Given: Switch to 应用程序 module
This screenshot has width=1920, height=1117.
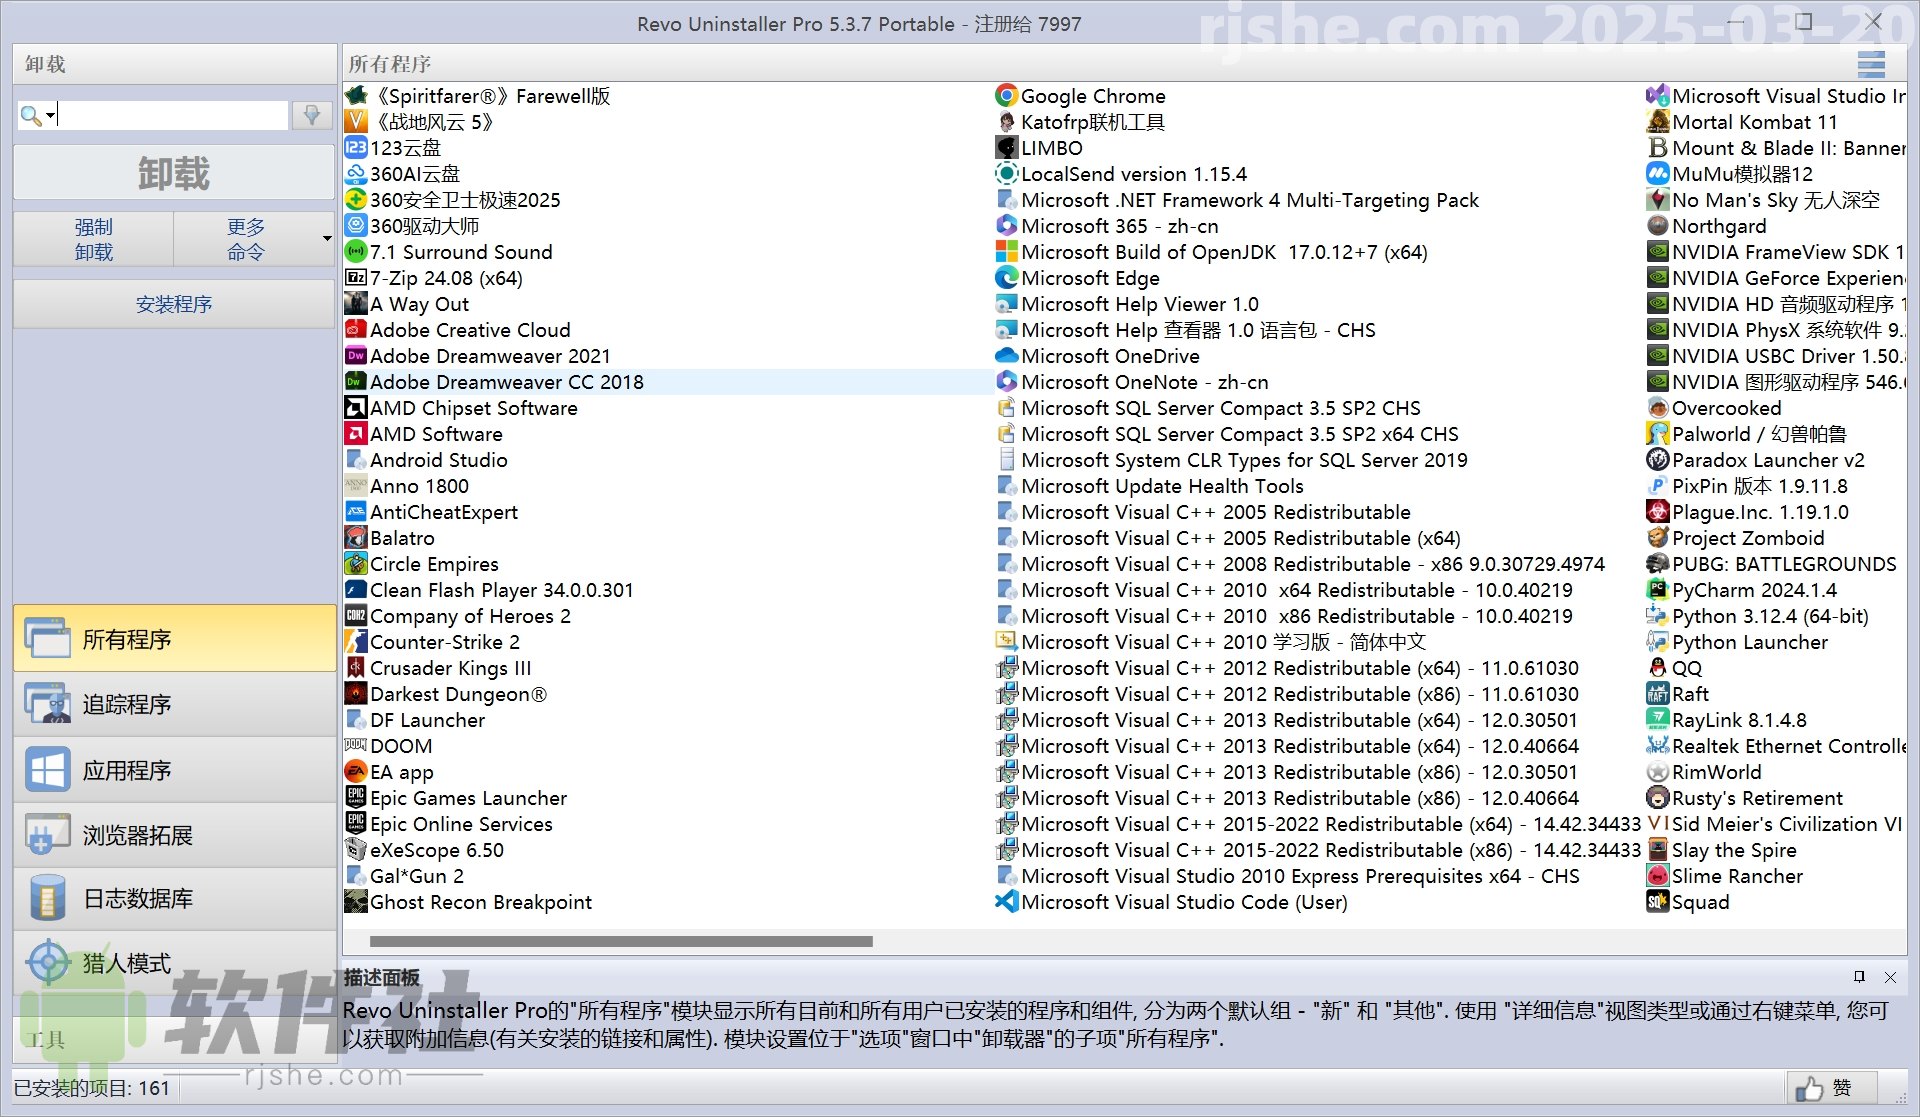Looking at the screenshot, I should coord(175,770).
